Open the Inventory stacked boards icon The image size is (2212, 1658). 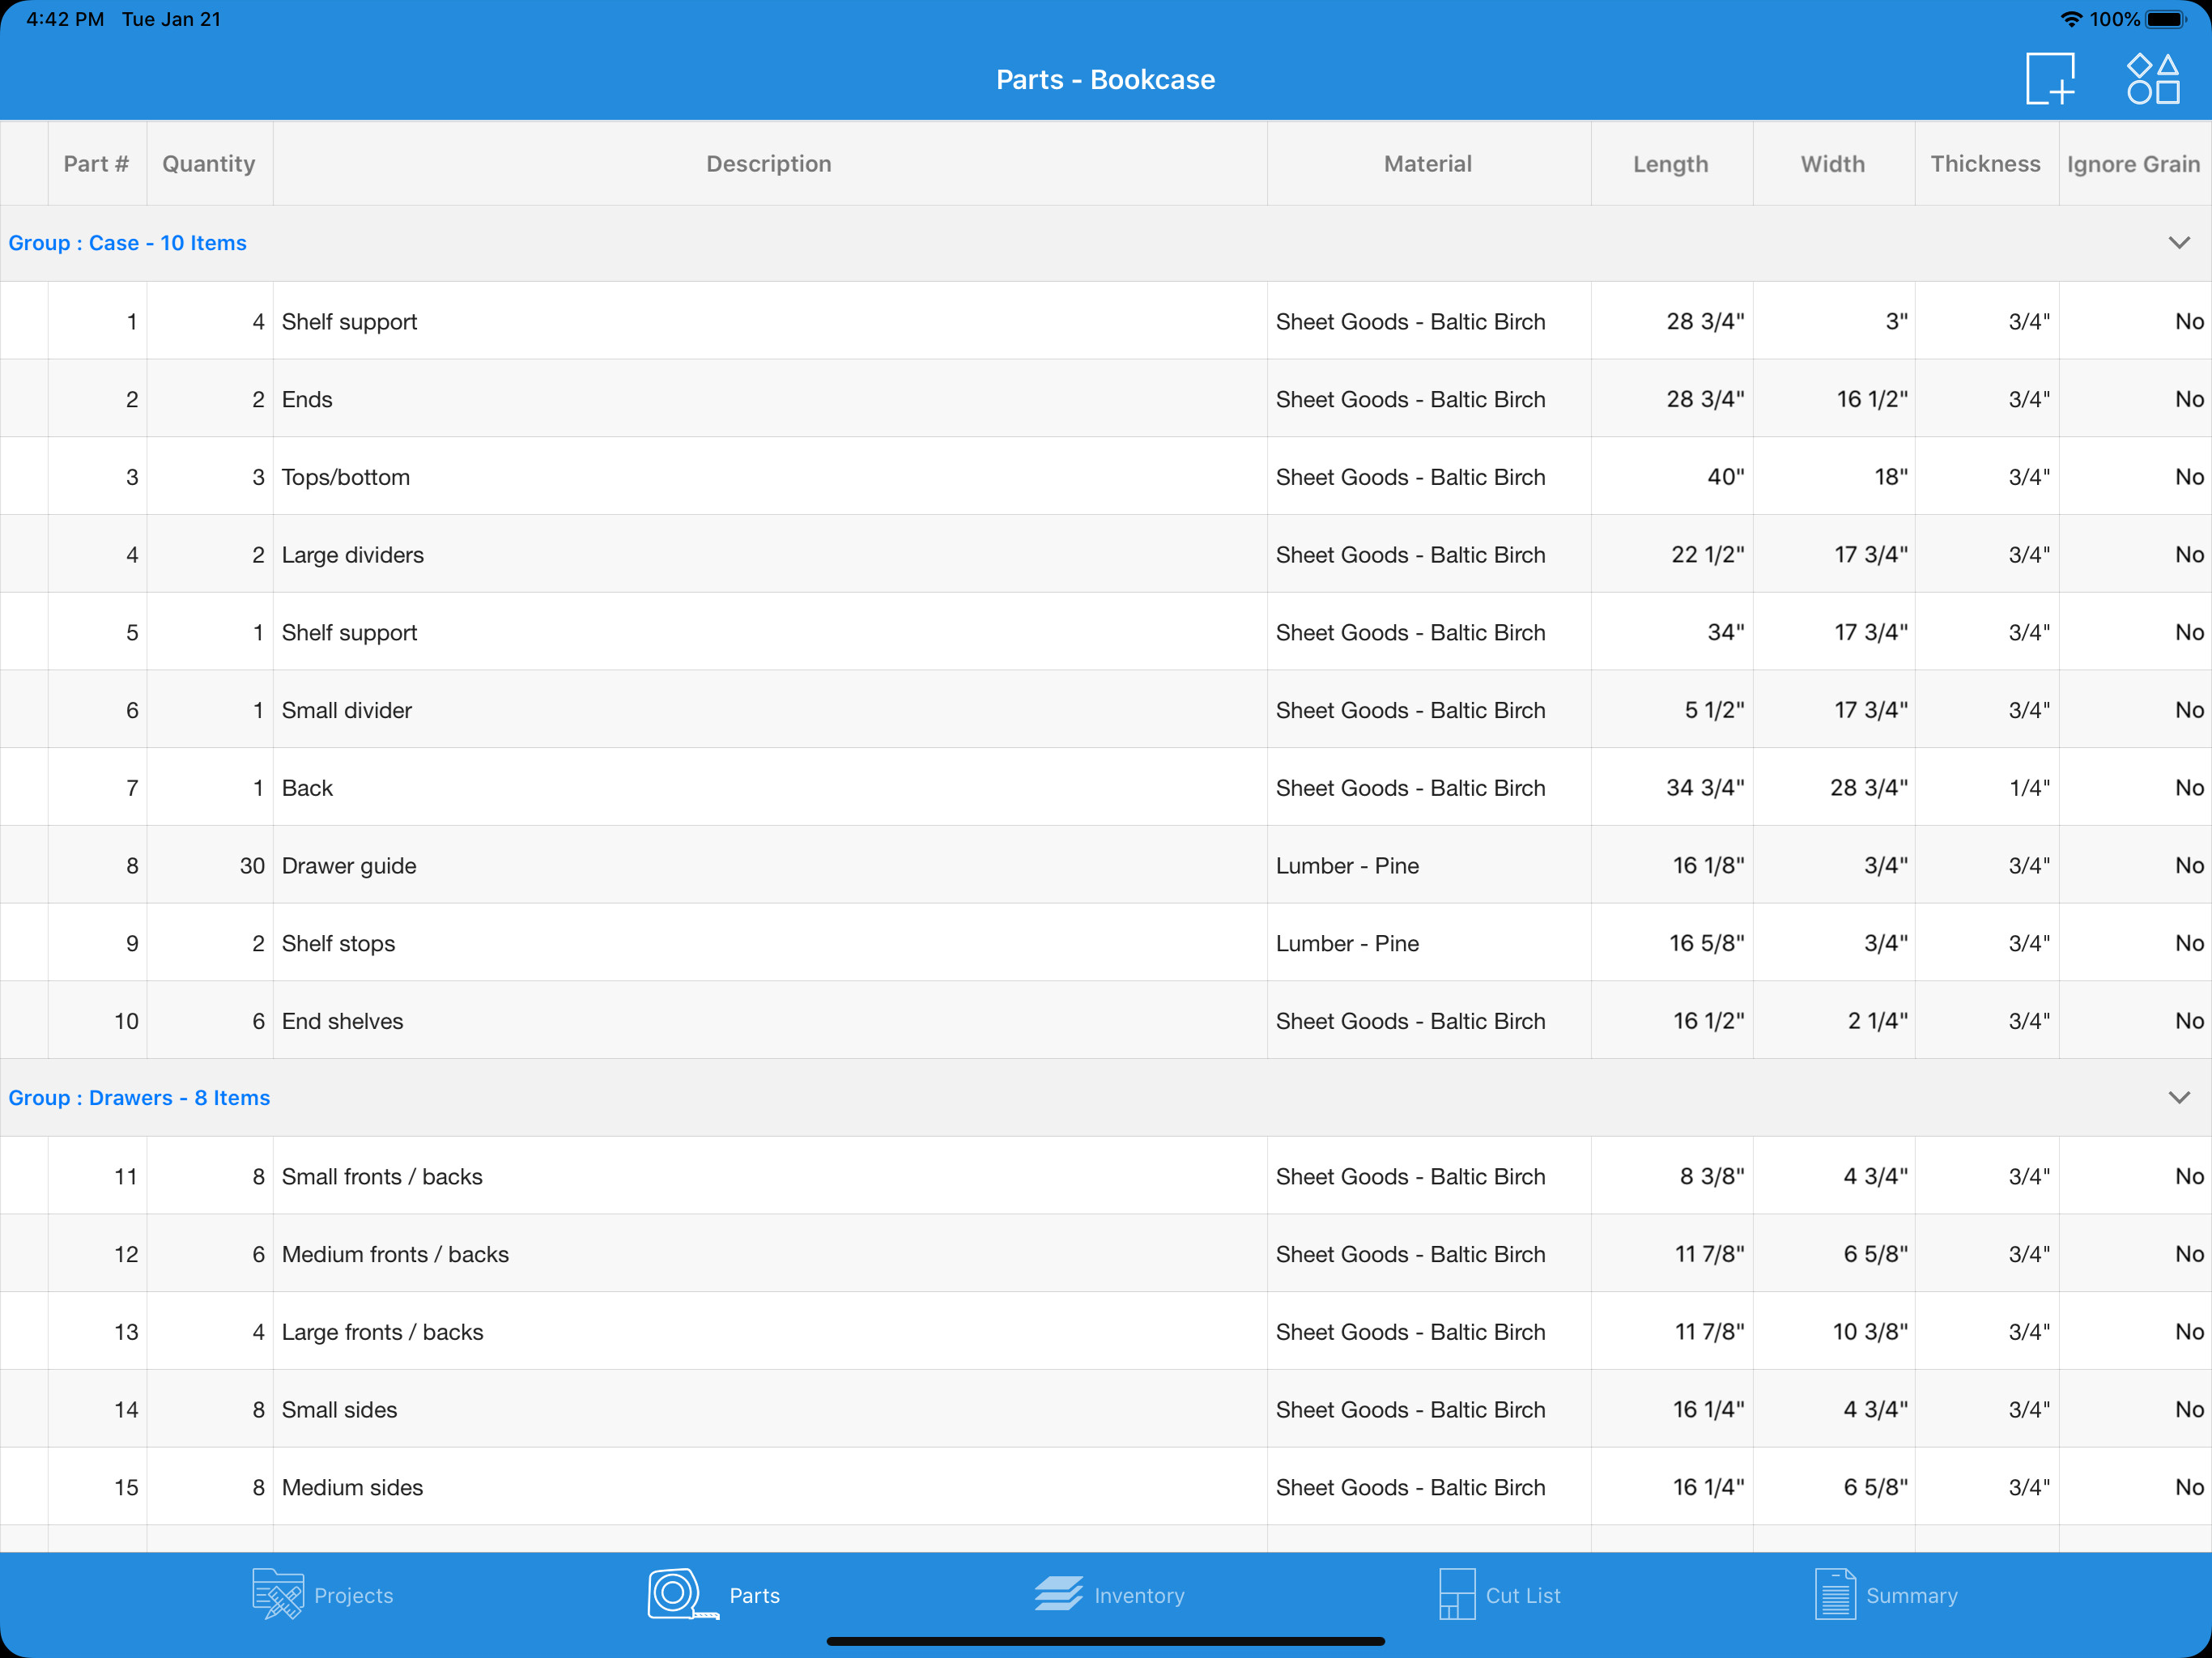pos(1058,1594)
